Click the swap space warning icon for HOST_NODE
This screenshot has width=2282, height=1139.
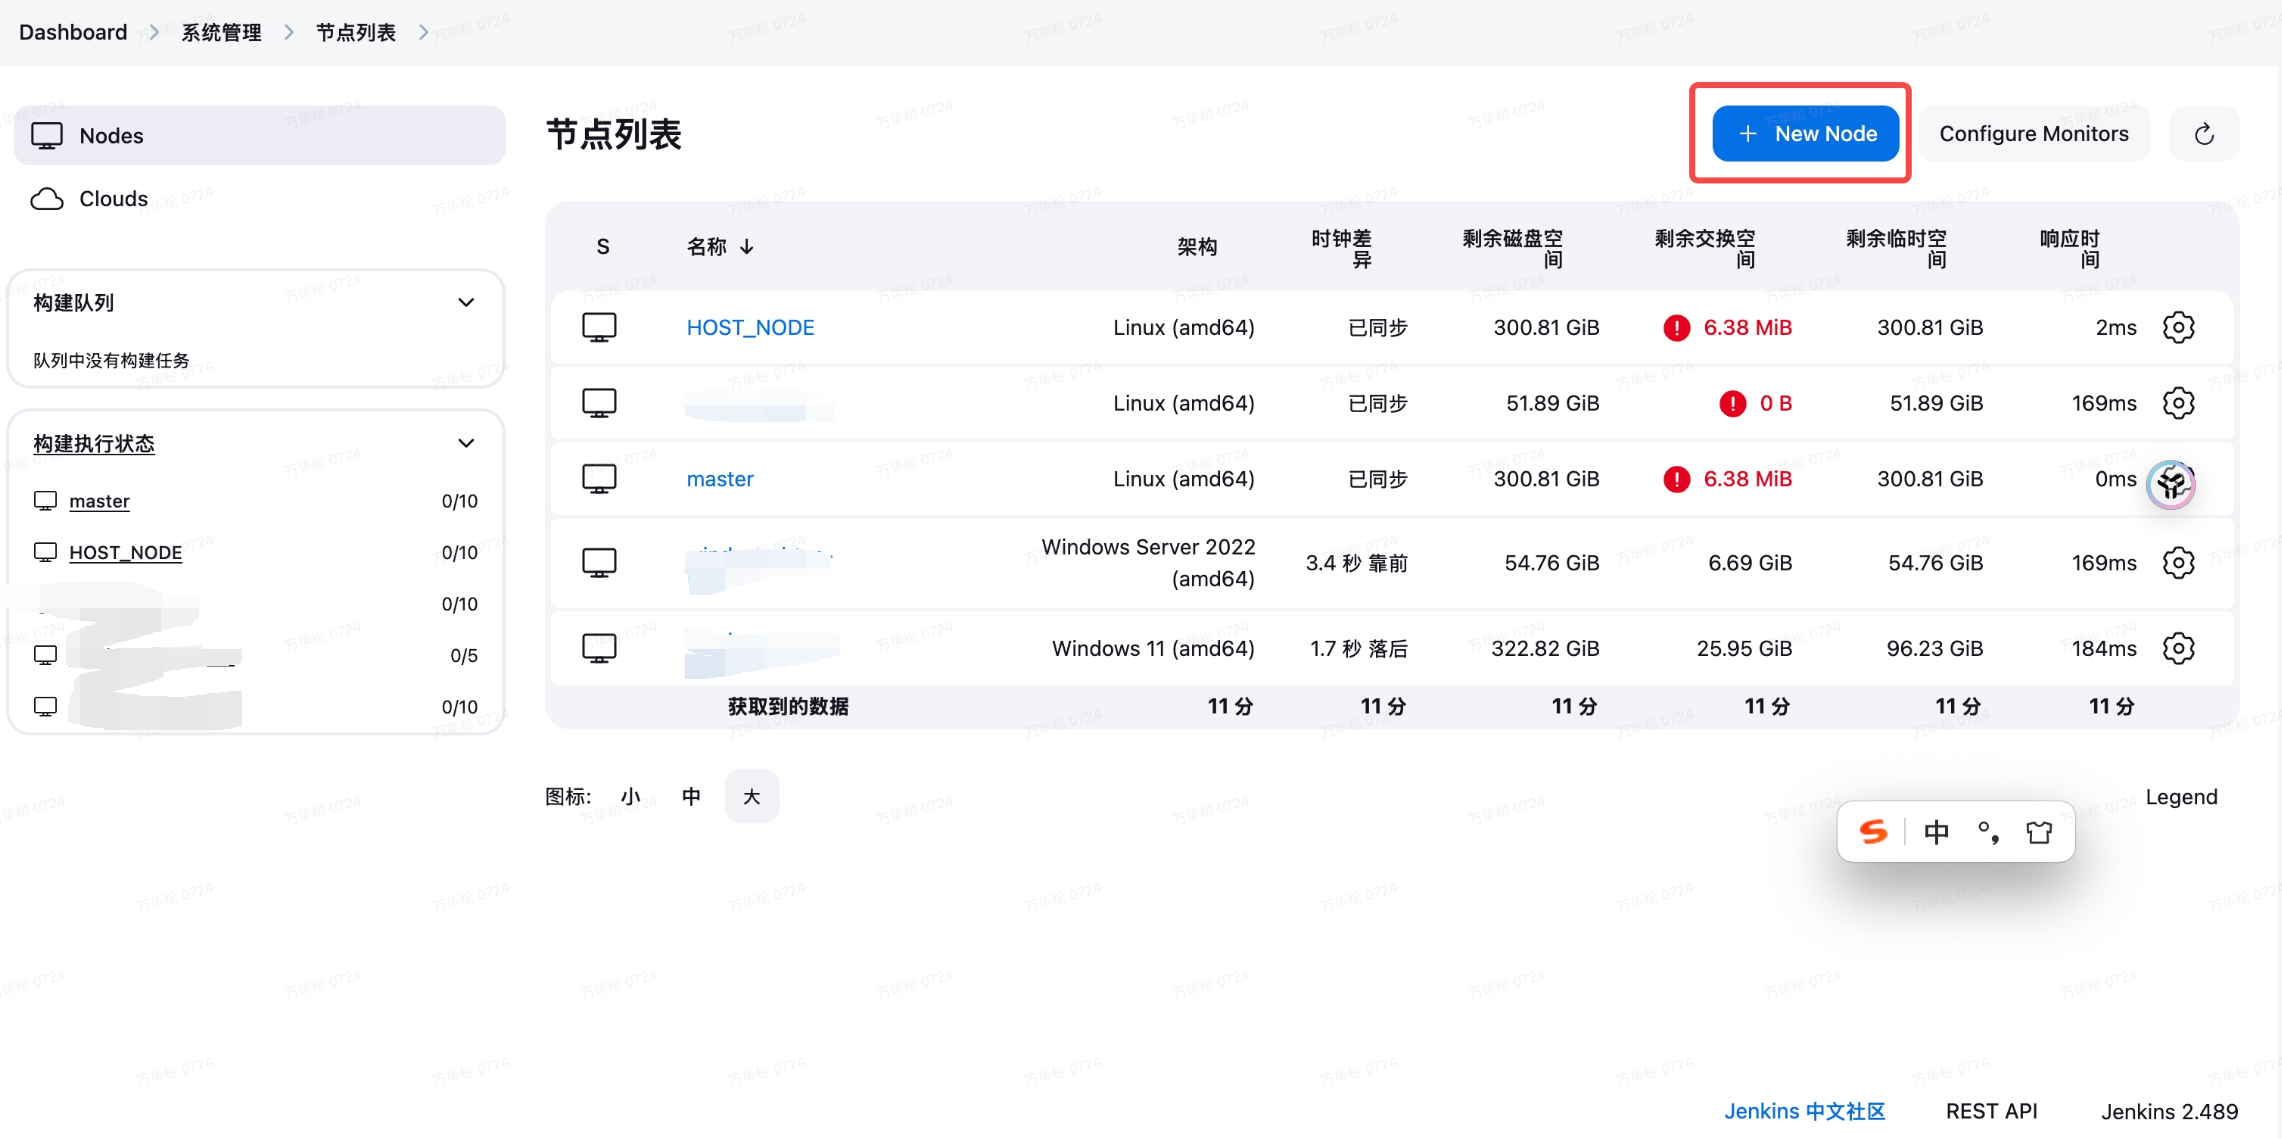[1676, 328]
